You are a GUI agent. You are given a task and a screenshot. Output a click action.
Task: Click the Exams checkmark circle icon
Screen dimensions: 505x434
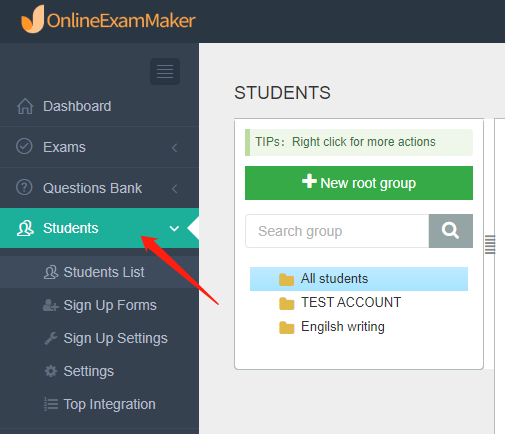point(24,146)
